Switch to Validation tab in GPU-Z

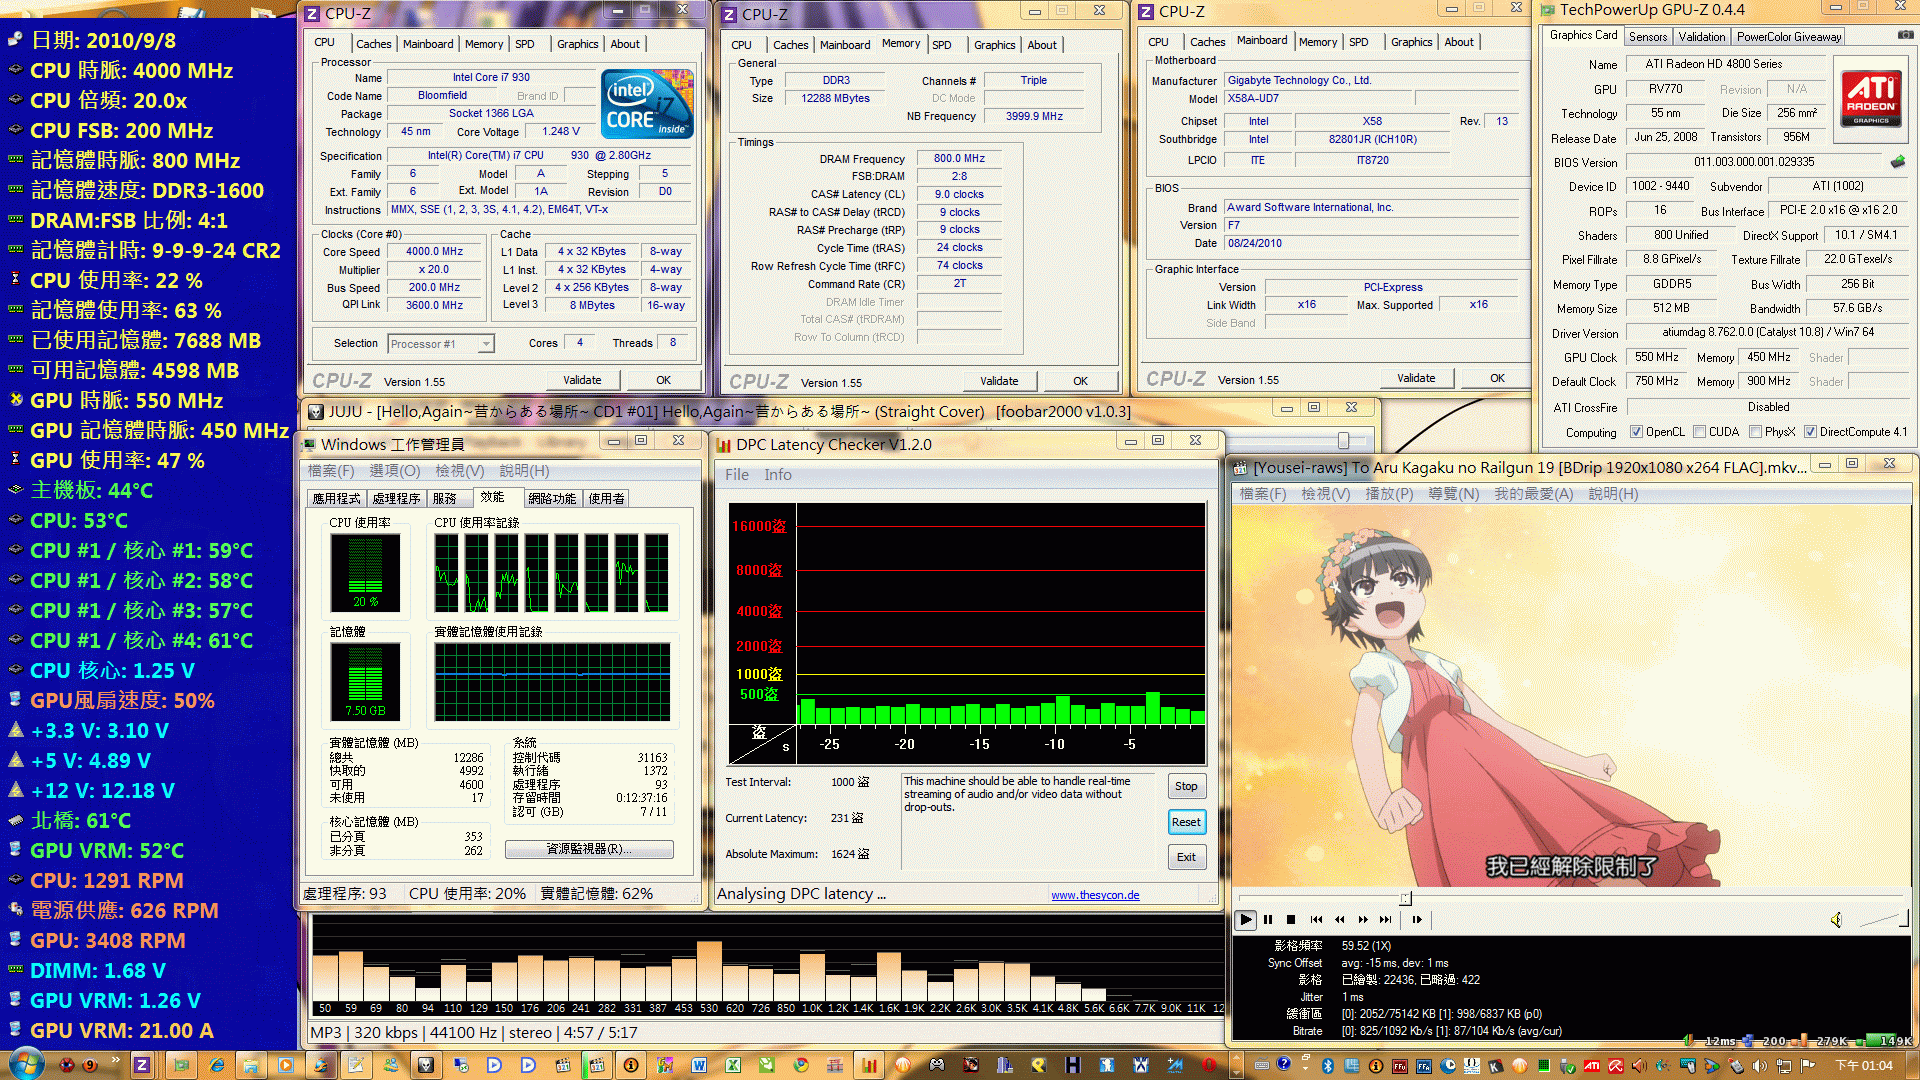pyautogui.click(x=1701, y=37)
